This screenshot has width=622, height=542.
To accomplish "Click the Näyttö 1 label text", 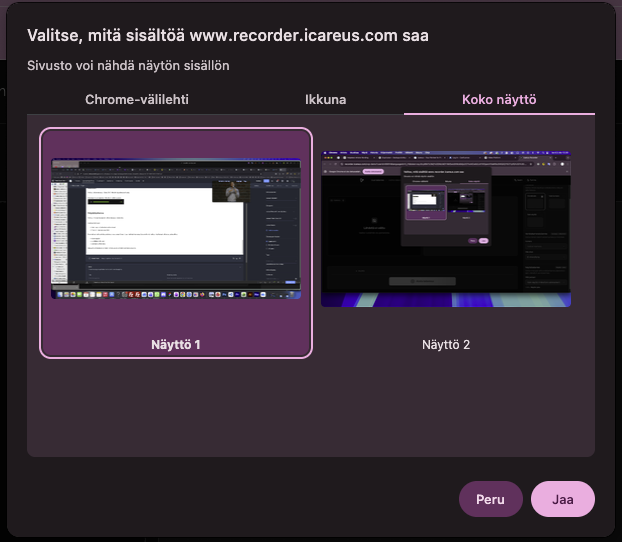I will [x=176, y=344].
